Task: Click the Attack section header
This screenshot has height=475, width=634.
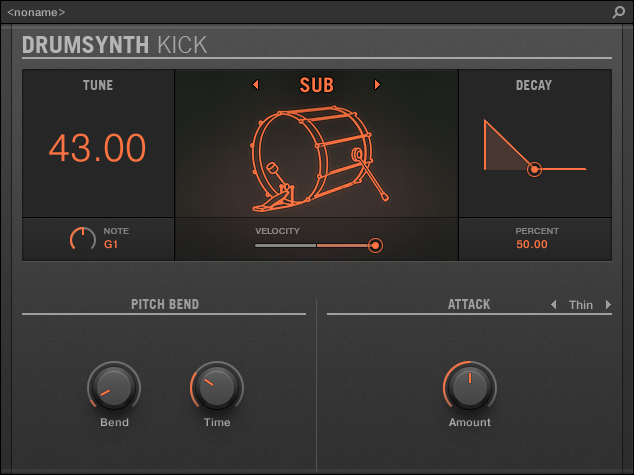Action: coord(469,304)
